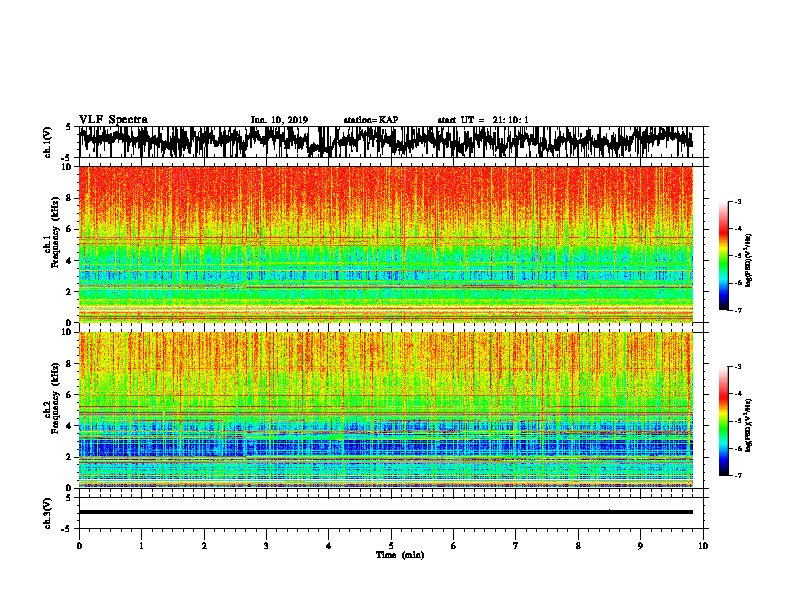Viewport: 792px width, 612px height.
Task: Click time axis tick label '10'
Action: point(703,546)
